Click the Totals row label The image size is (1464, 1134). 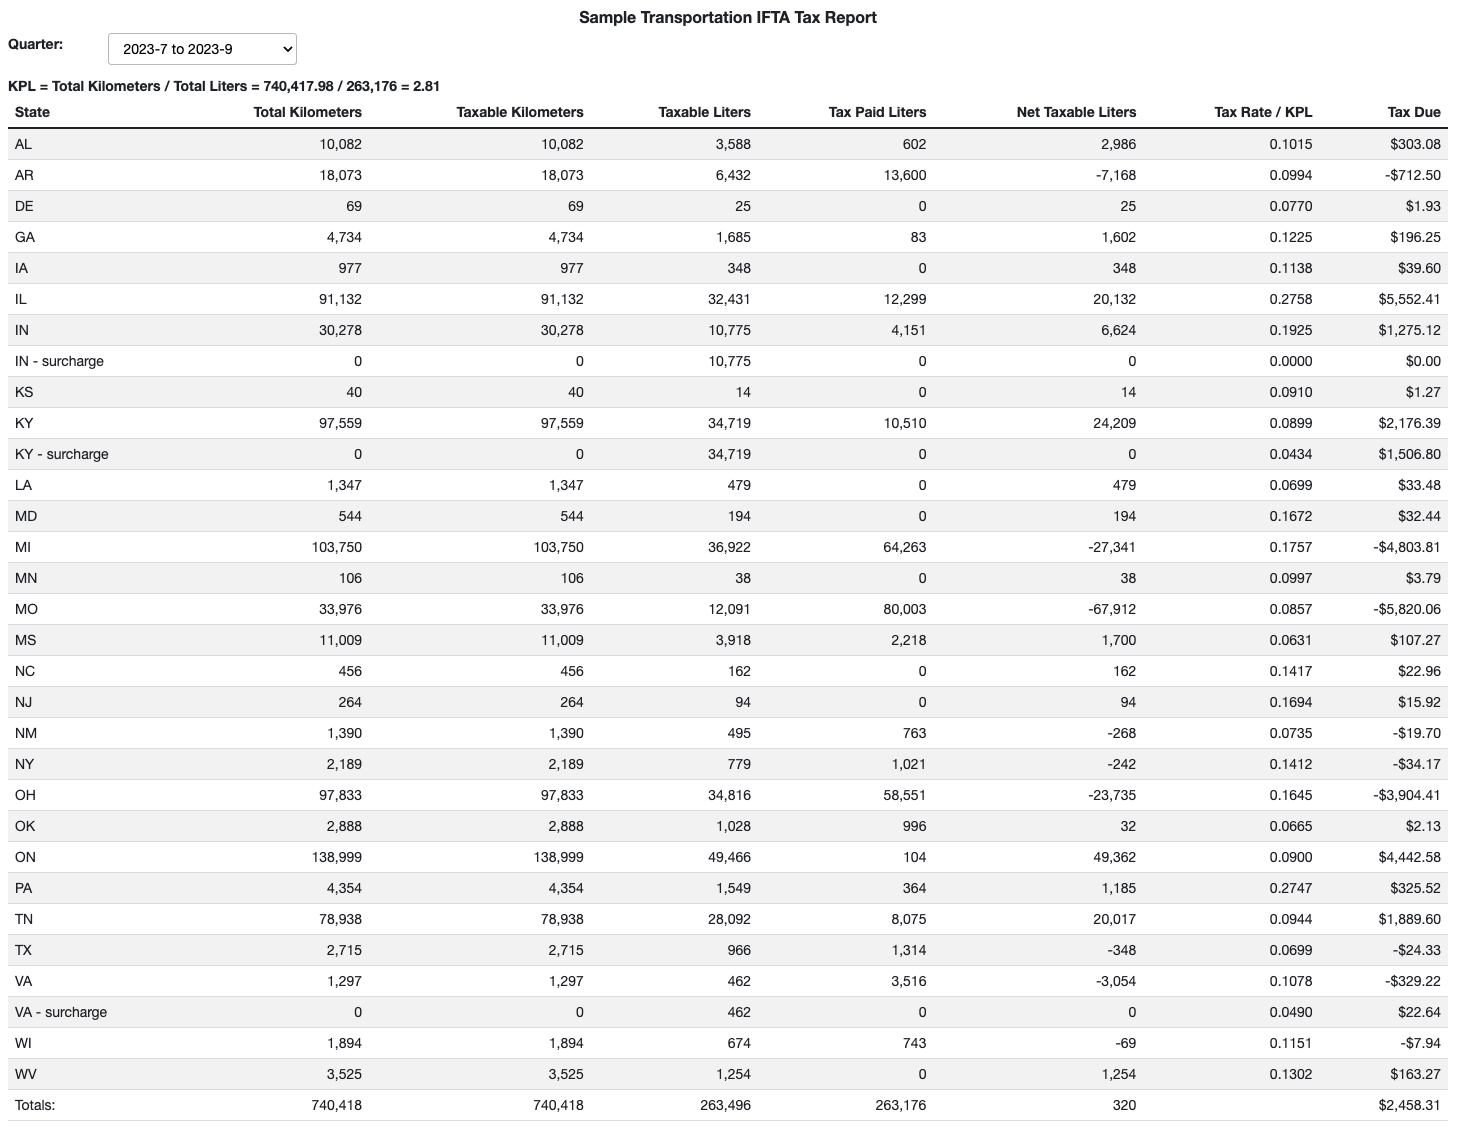(x=35, y=1105)
